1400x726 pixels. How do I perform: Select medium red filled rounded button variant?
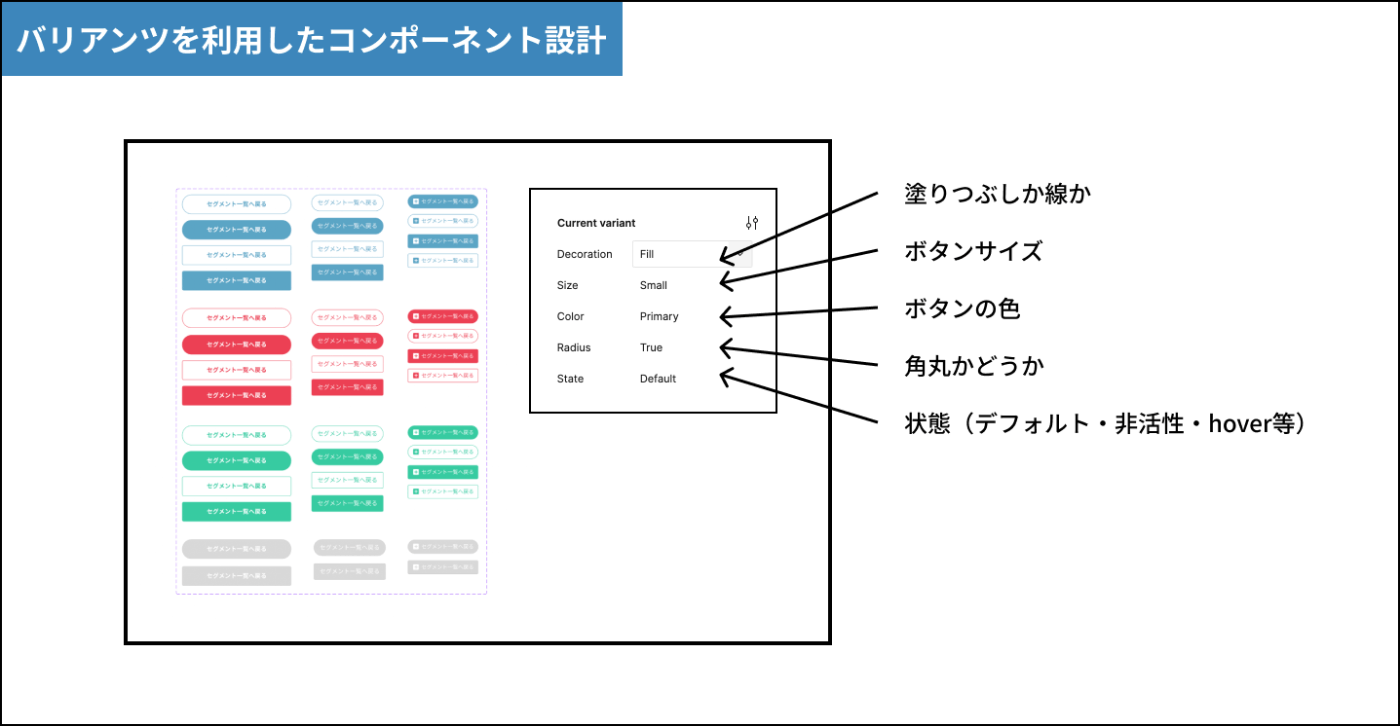coord(347,341)
